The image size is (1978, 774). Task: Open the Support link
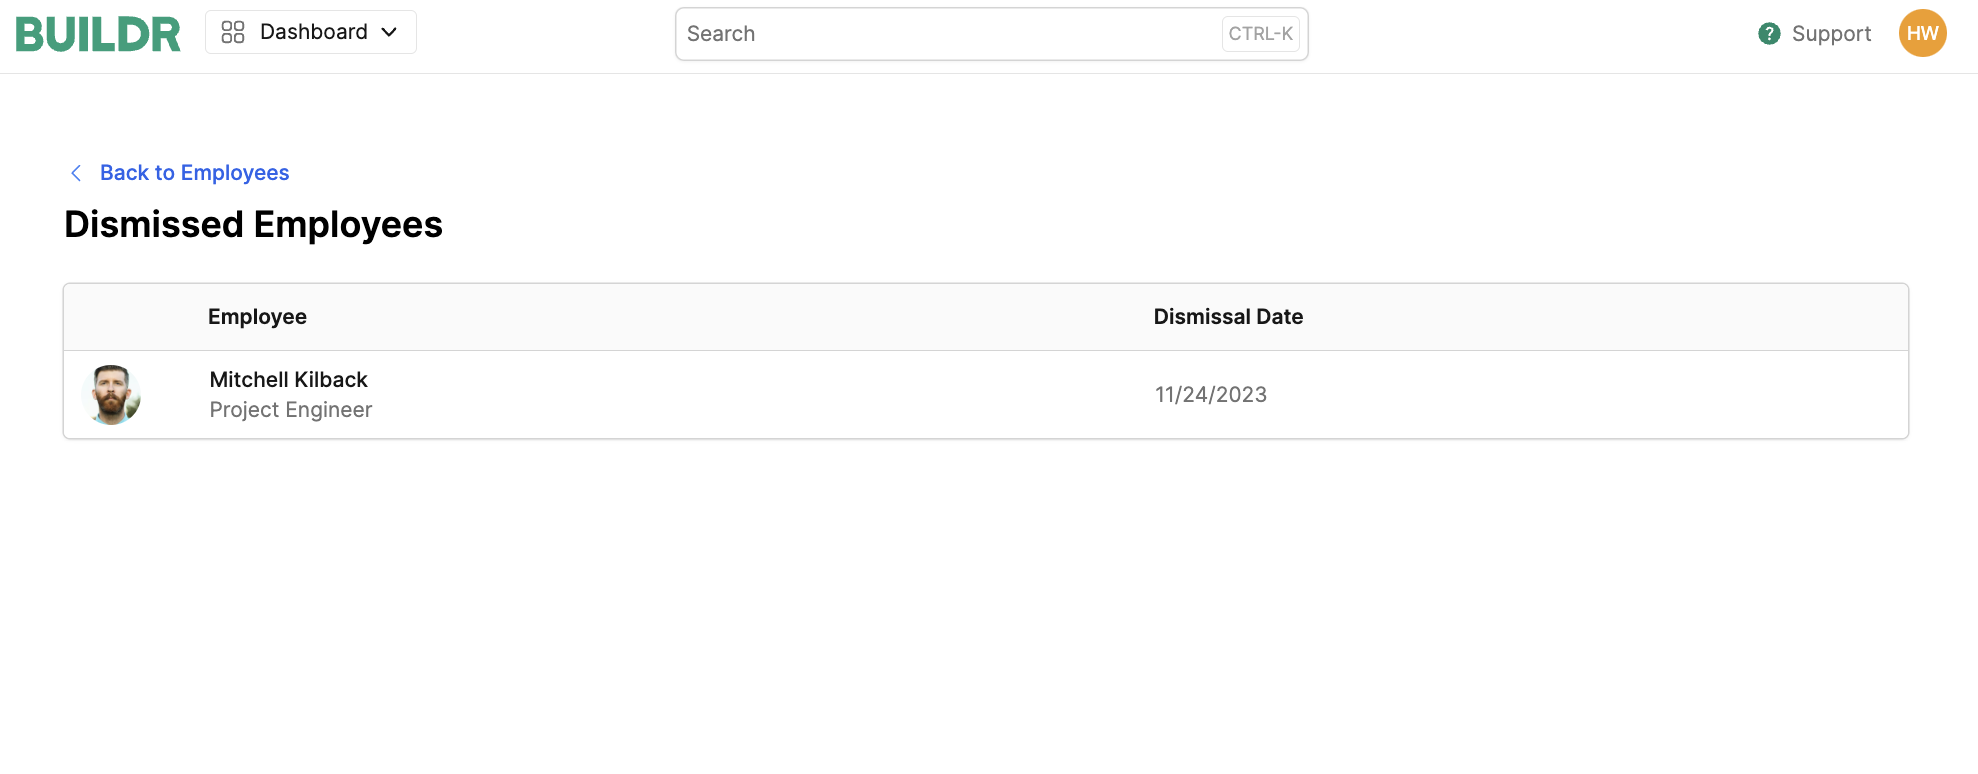pos(1831,34)
